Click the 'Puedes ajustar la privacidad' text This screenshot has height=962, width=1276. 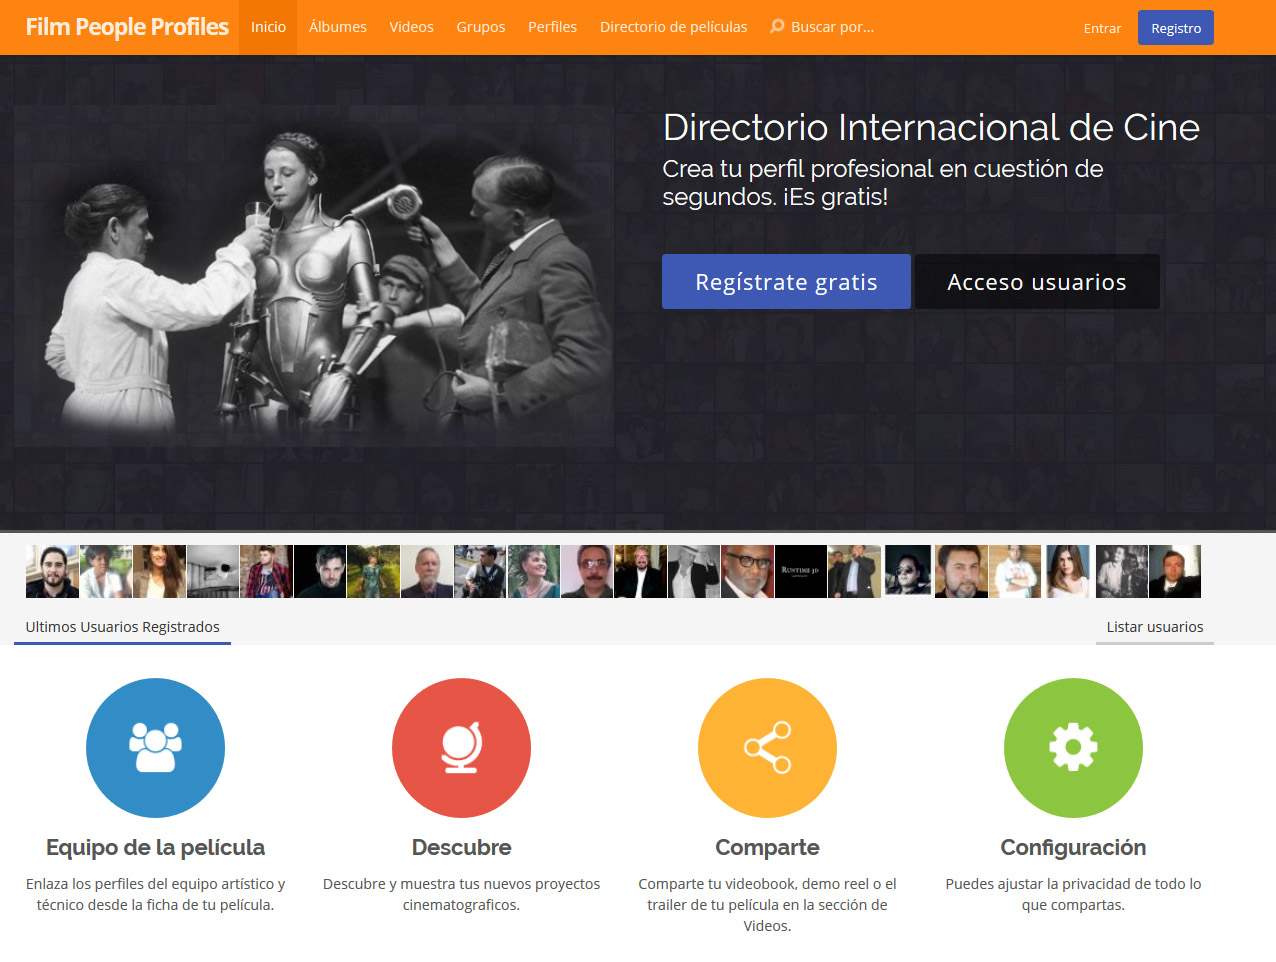click(1073, 894)
